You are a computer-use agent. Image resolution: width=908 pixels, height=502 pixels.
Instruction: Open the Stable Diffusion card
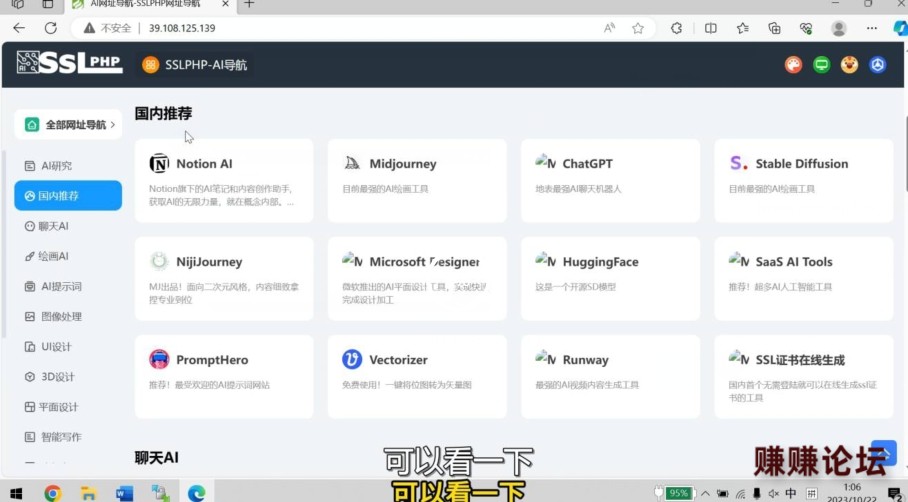point(804,180)
